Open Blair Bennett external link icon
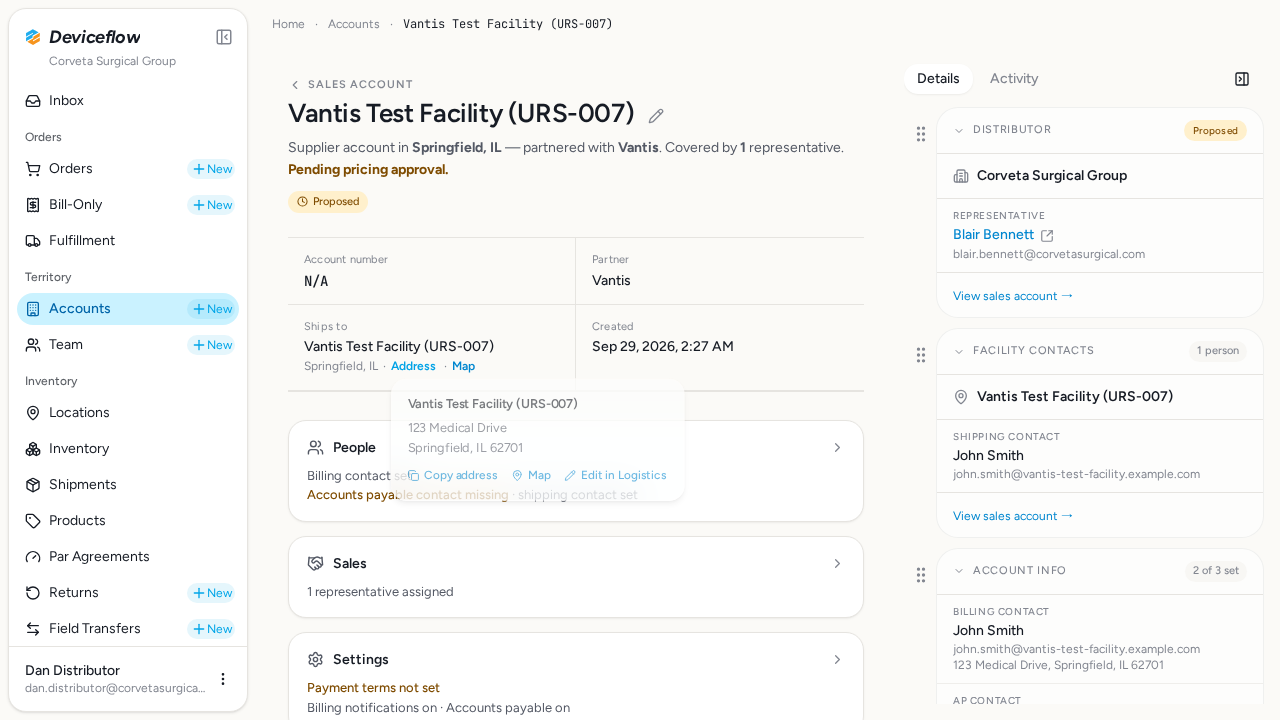 1047,236
